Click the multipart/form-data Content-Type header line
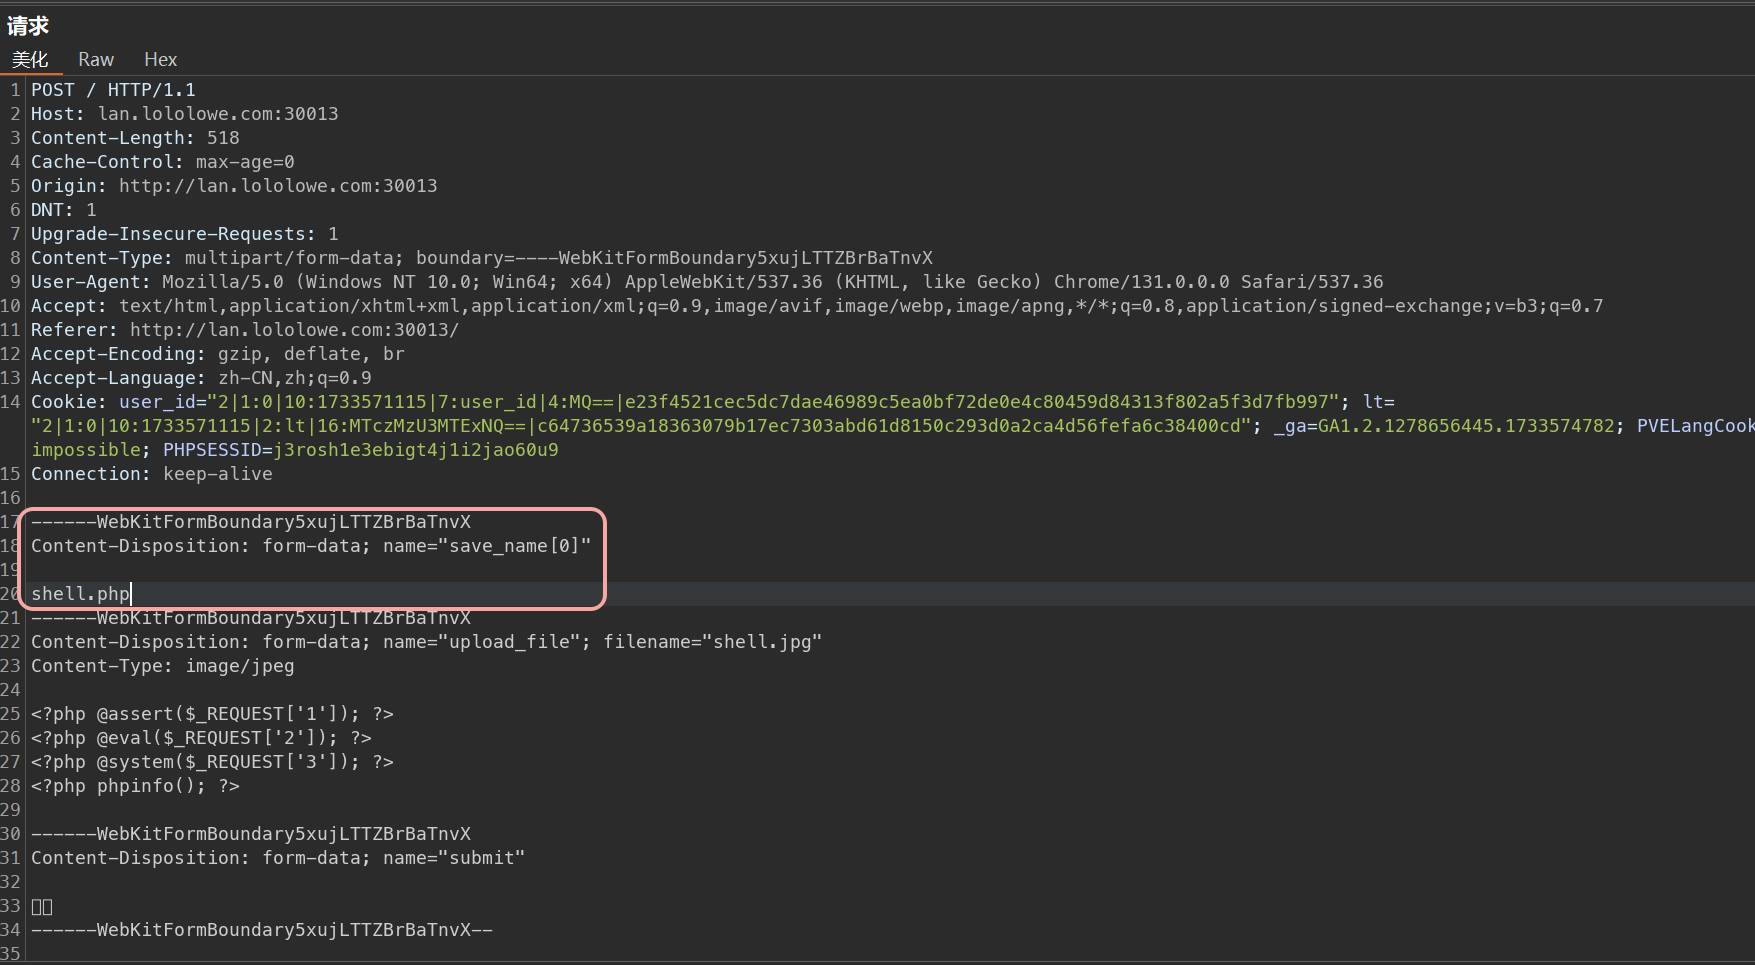Image resolution: width=1755 pixels, height=965 pixels. click(482, 258)
